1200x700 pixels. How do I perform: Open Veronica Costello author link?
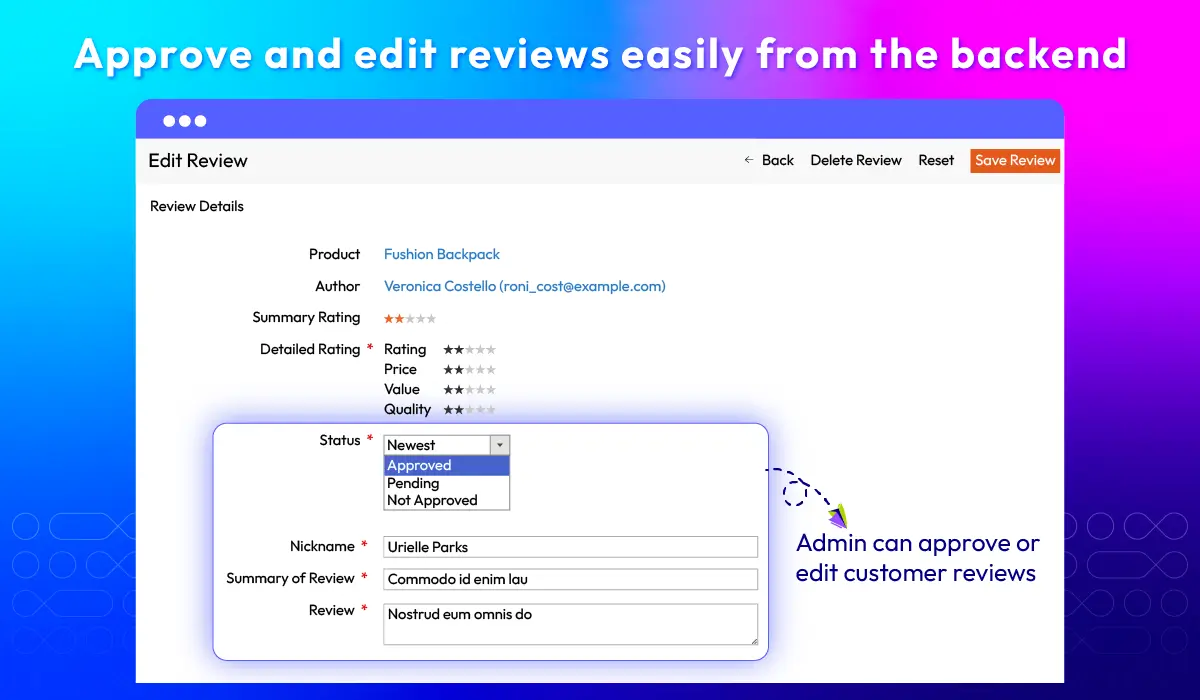[x=524, y=286]
